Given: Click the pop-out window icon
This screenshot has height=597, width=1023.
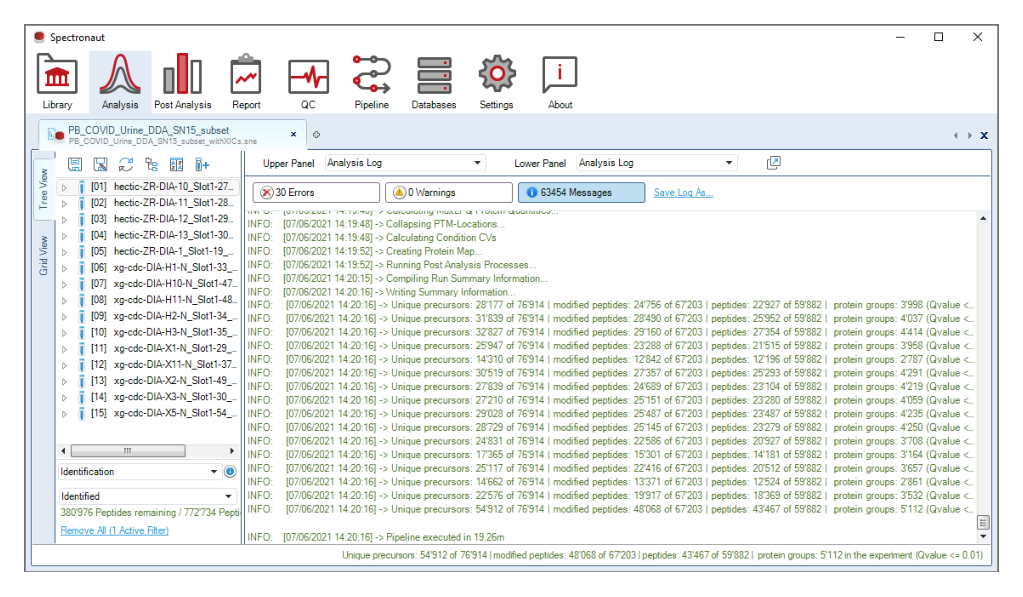Looking at the screenshot, I should 773,162.
